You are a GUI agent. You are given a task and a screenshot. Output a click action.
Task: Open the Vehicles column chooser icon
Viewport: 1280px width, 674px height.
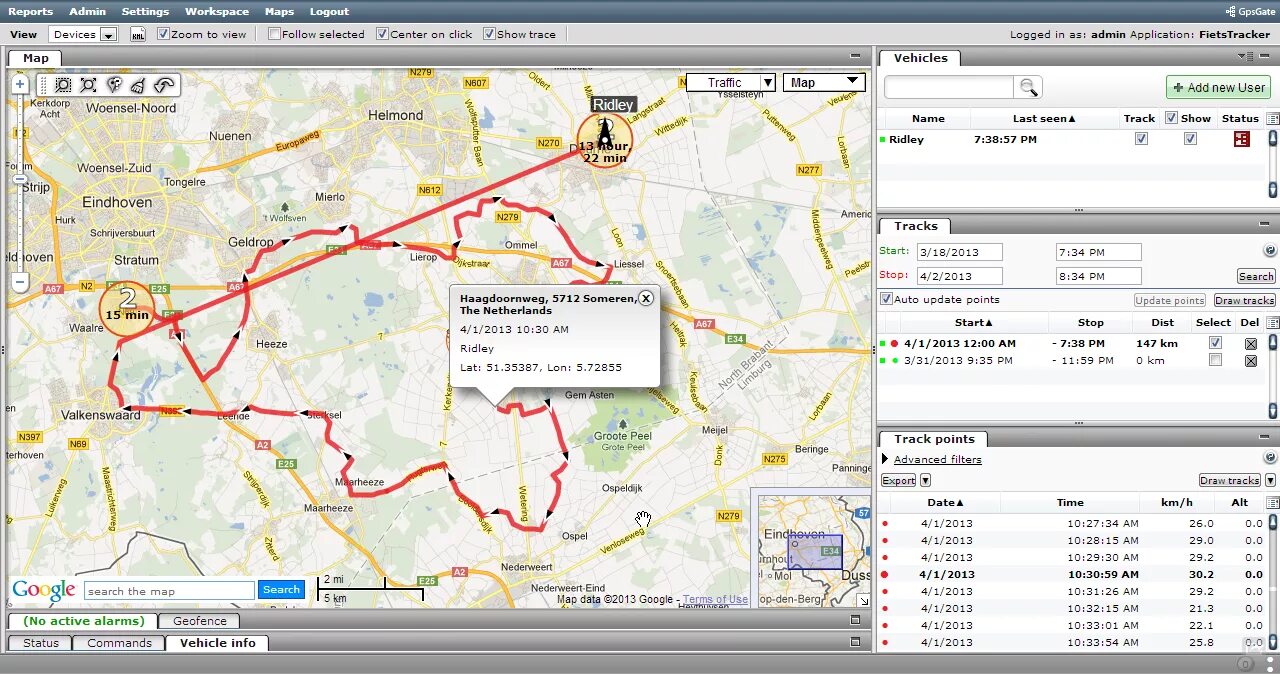click(1272, 118)
